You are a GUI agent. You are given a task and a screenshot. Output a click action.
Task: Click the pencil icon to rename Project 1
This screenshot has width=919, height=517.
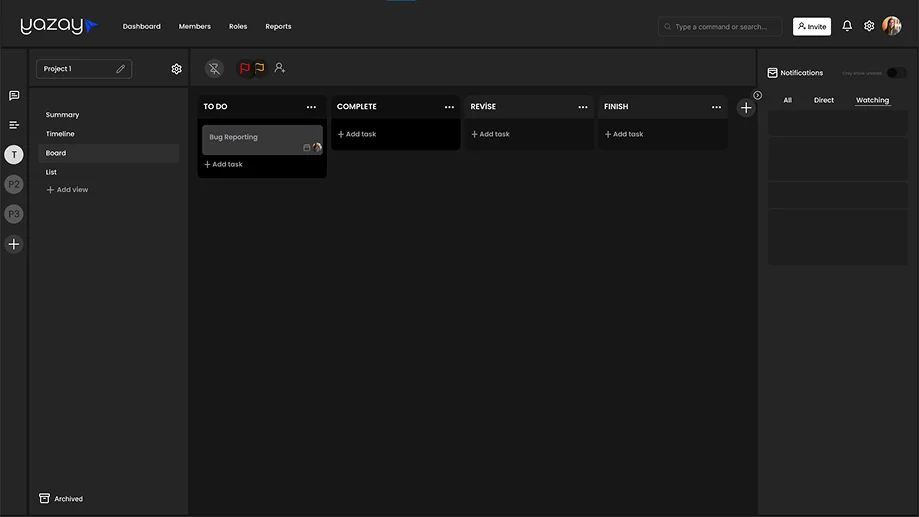click(121, 69)
